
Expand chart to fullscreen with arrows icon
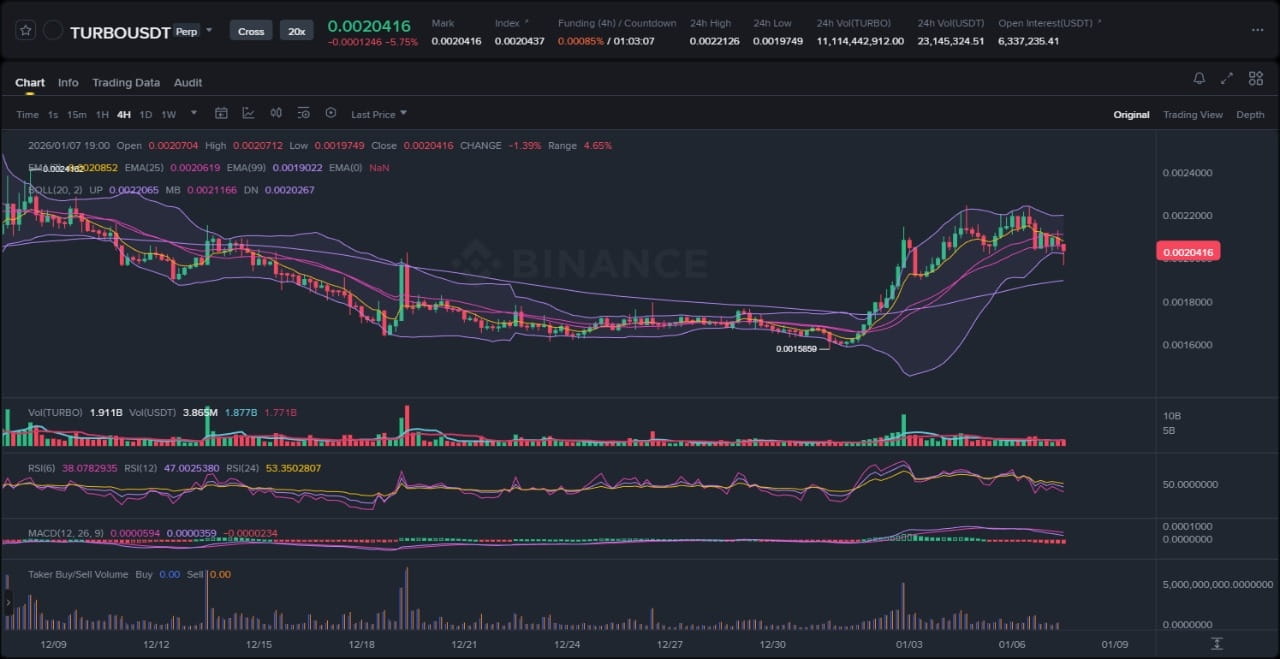[x=1227, y=79]
